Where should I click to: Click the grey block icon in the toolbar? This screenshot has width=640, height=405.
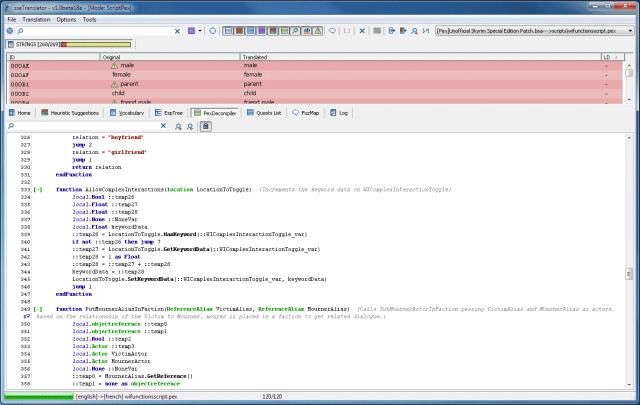point(377,31)
